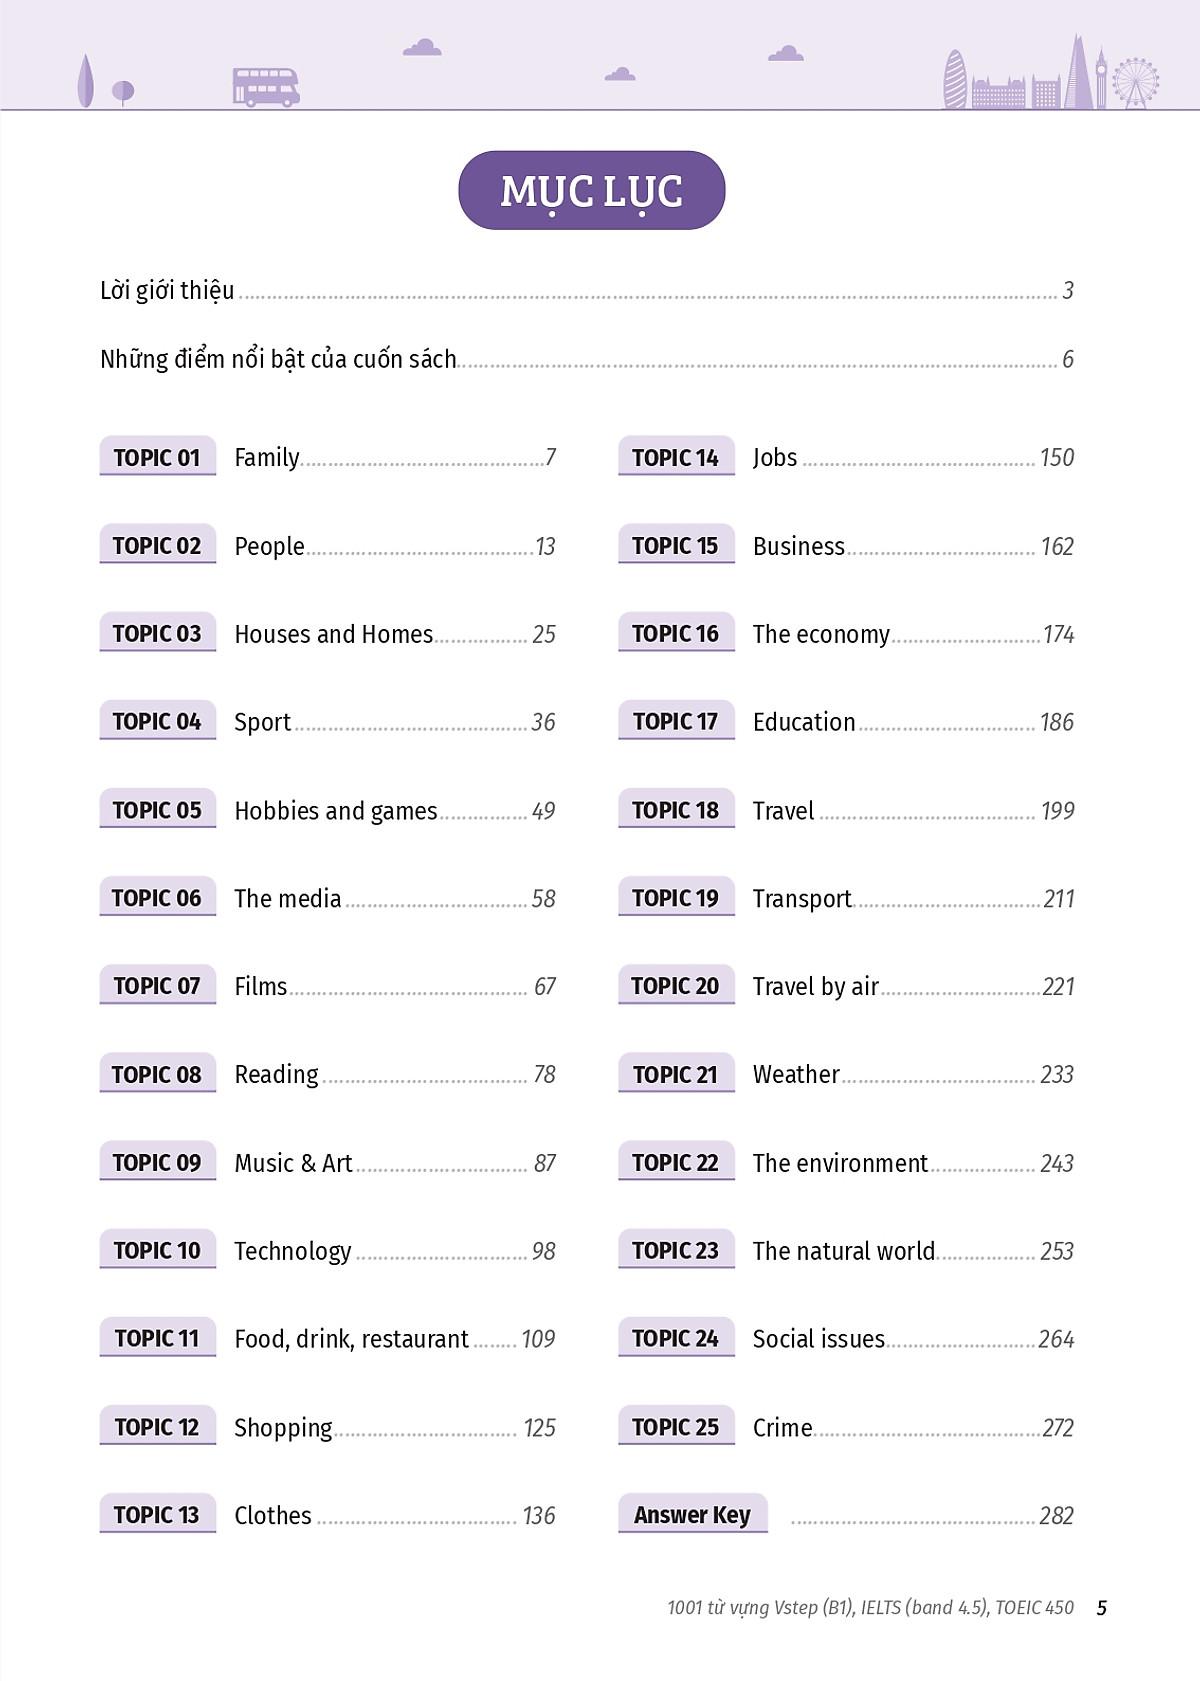Select the MỤC LỤC title badge
The image size is (1200, 1681).
tap(591, 190)
